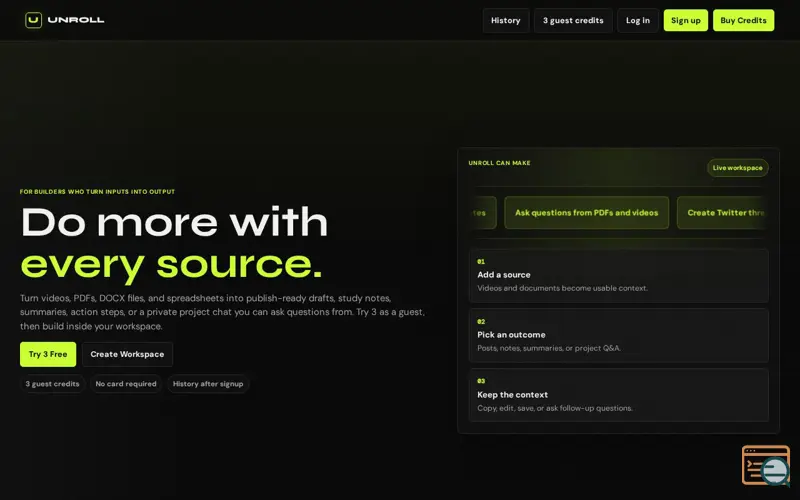Open the floating terminal chat widget icon

tap(766, 465)
